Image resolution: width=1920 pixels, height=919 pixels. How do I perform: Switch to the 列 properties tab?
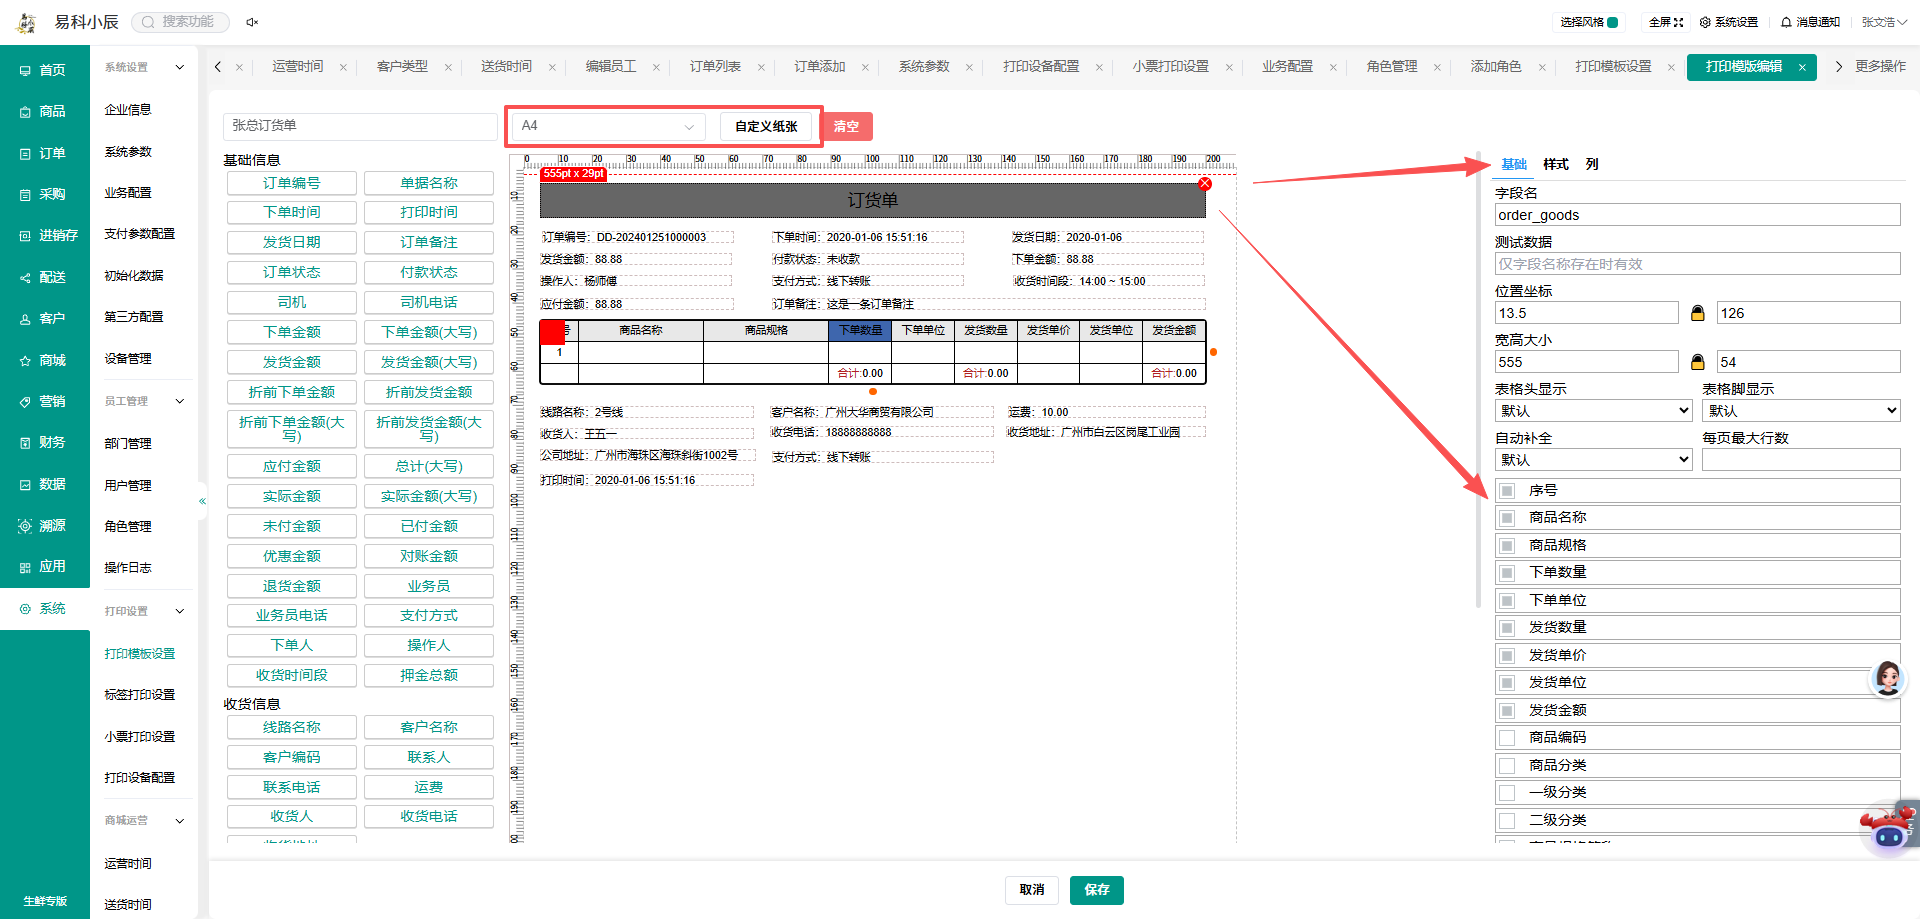point(1592,165)
